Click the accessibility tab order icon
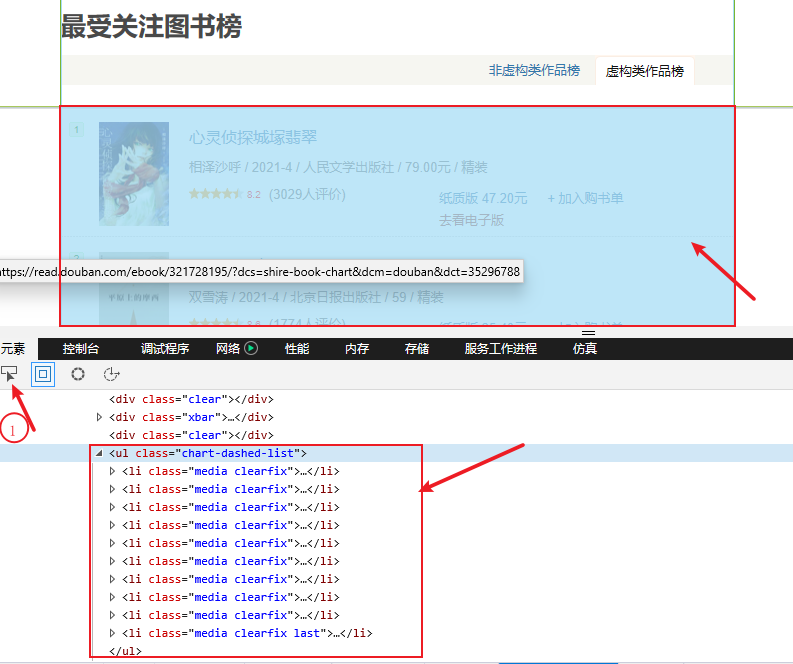 coord(111,374)
